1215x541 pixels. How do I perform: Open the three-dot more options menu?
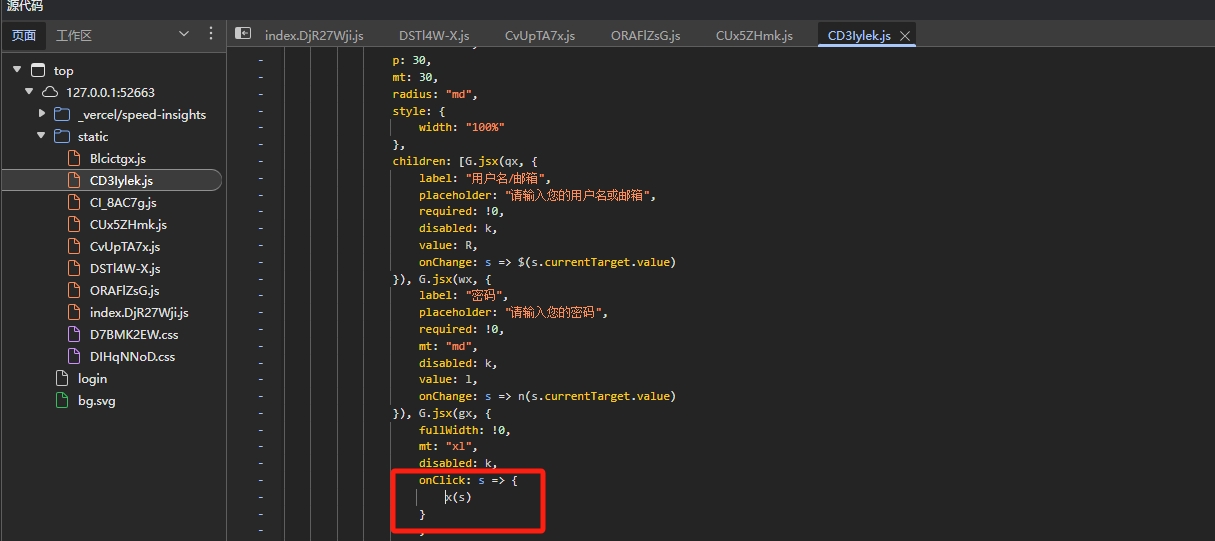point(210,34)
